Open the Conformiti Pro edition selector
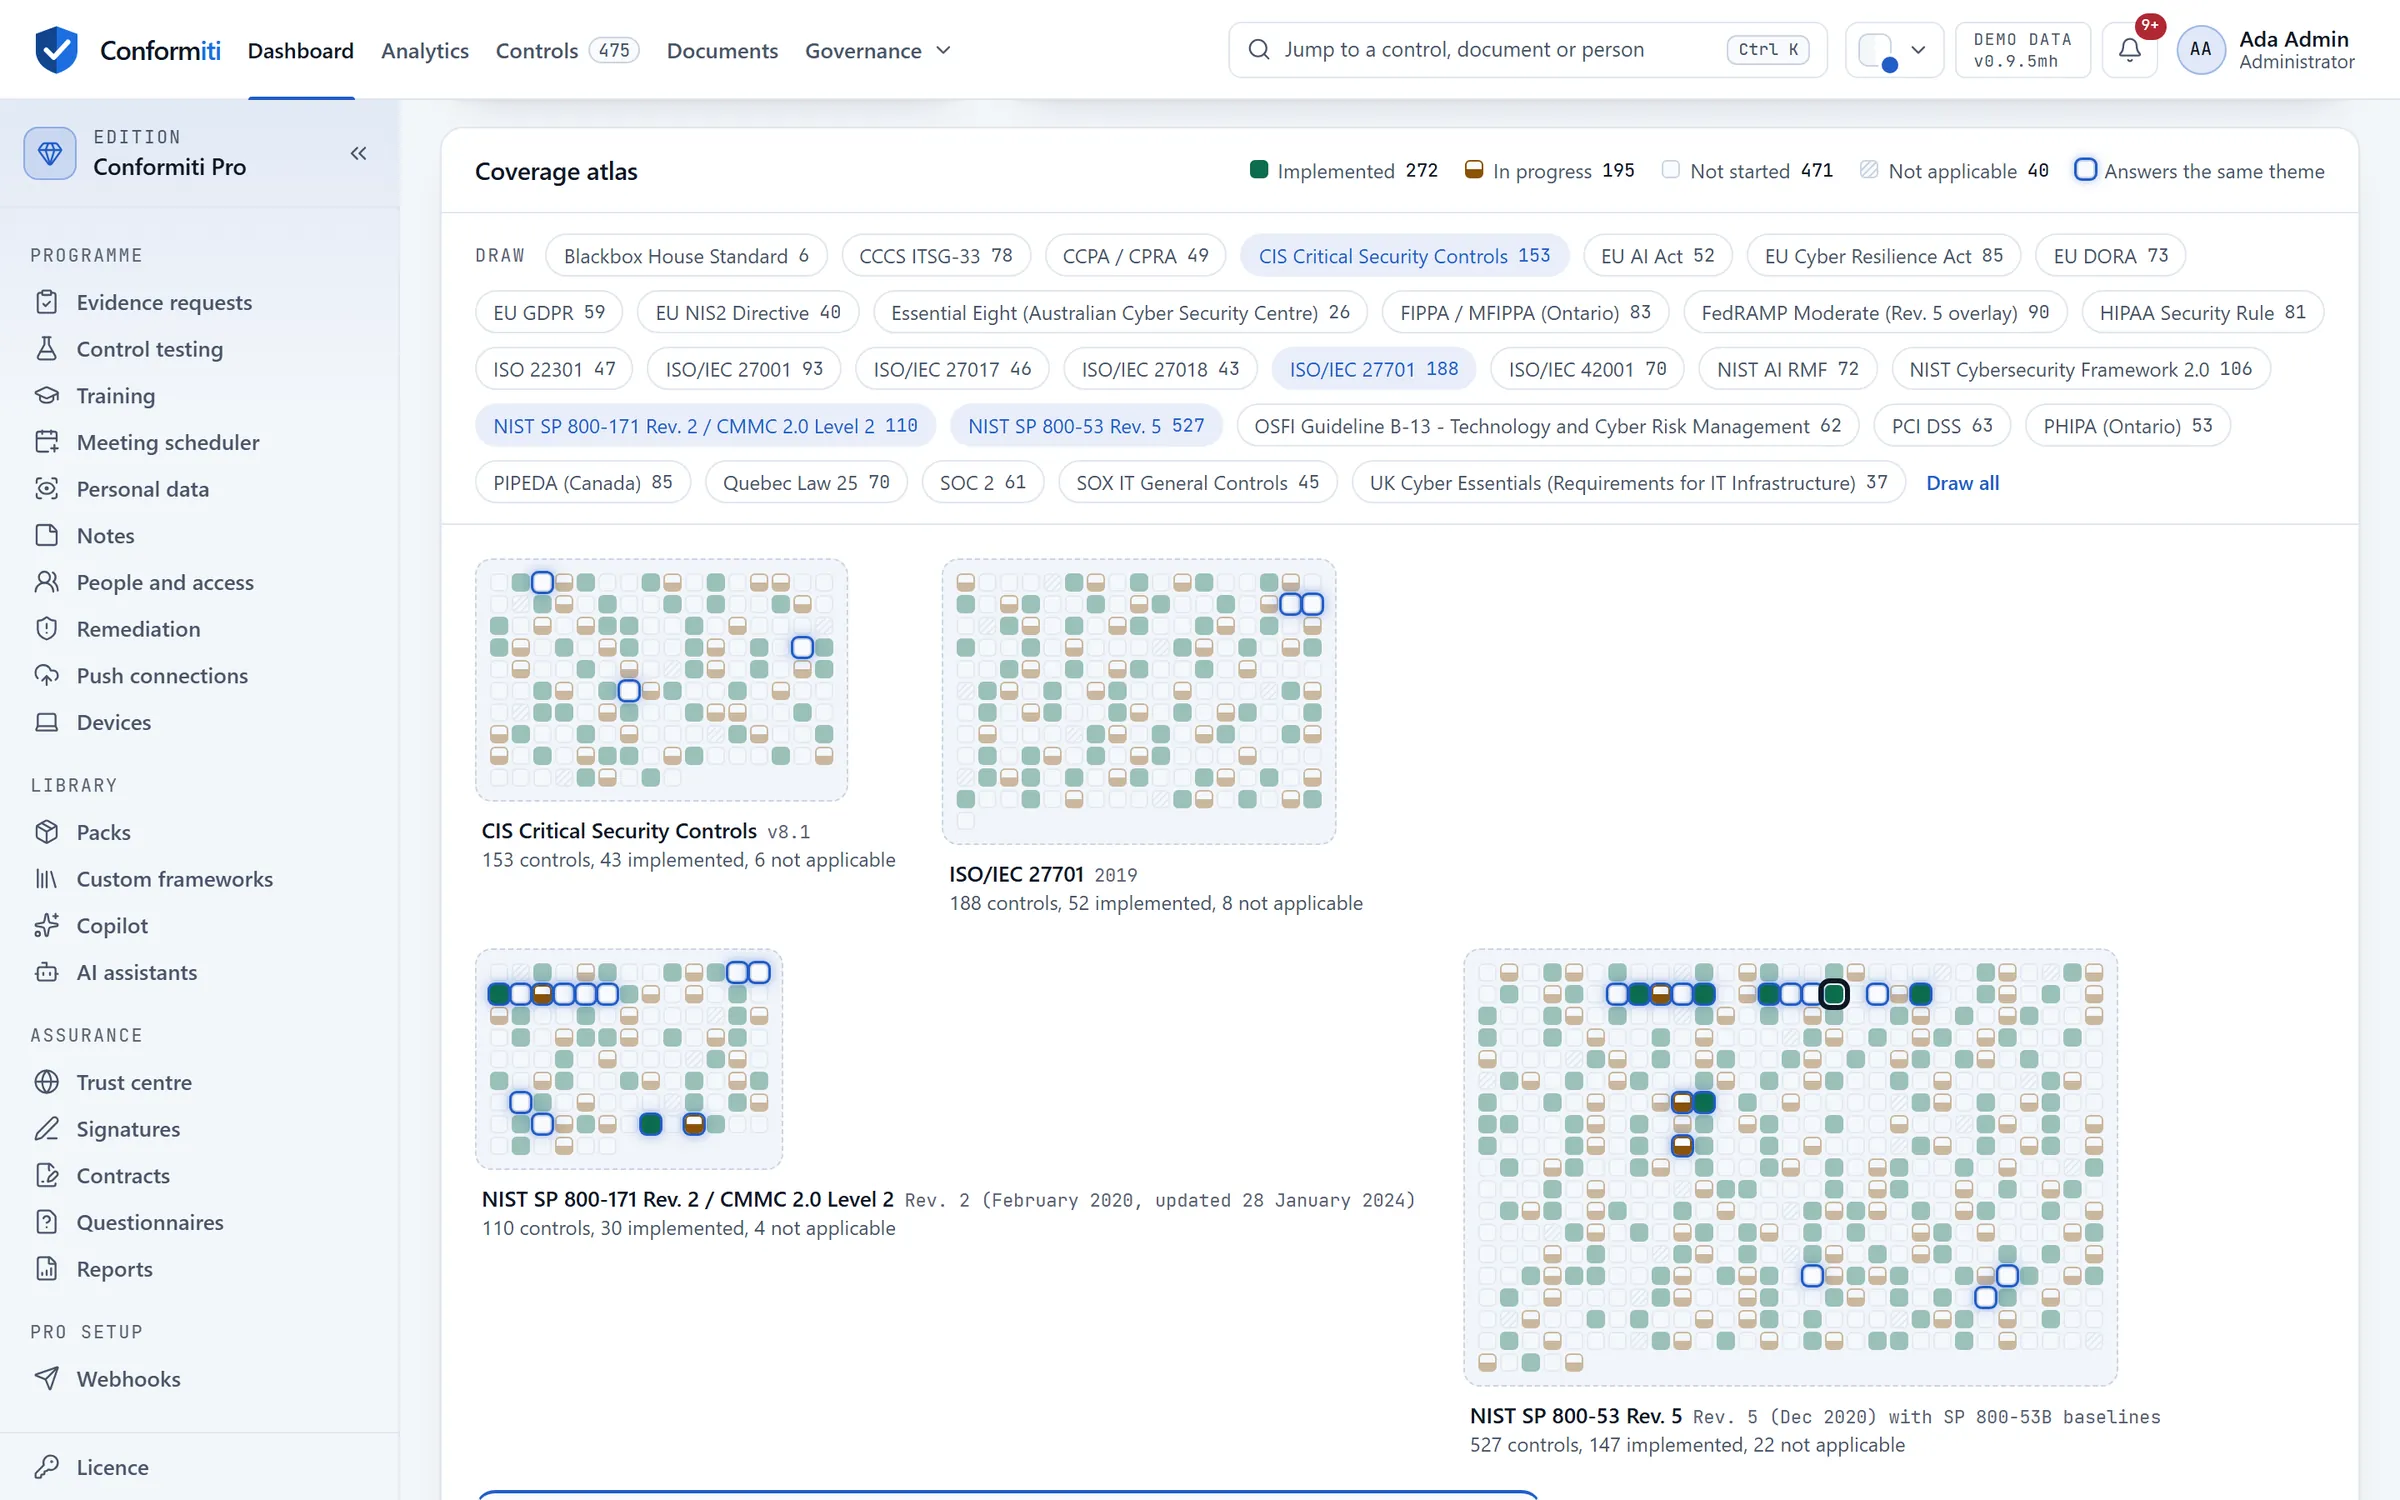Image resolution: width=2400 pixels, height=1500 pixels. tap(169, 152)
